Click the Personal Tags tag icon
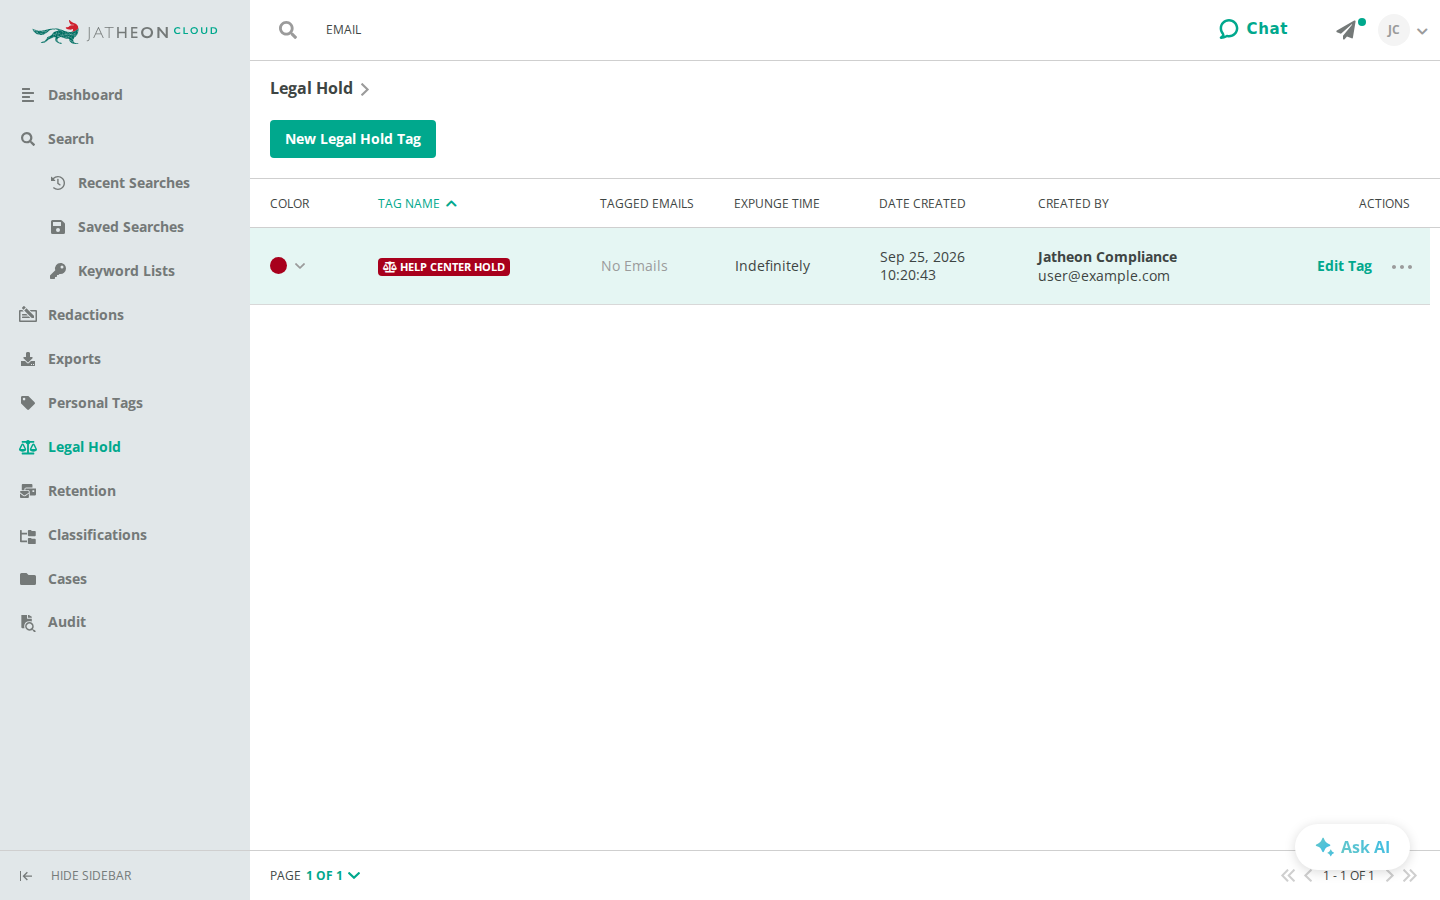Image resolution: width=1440 pixels, height=900 pixels. (28, 403)
